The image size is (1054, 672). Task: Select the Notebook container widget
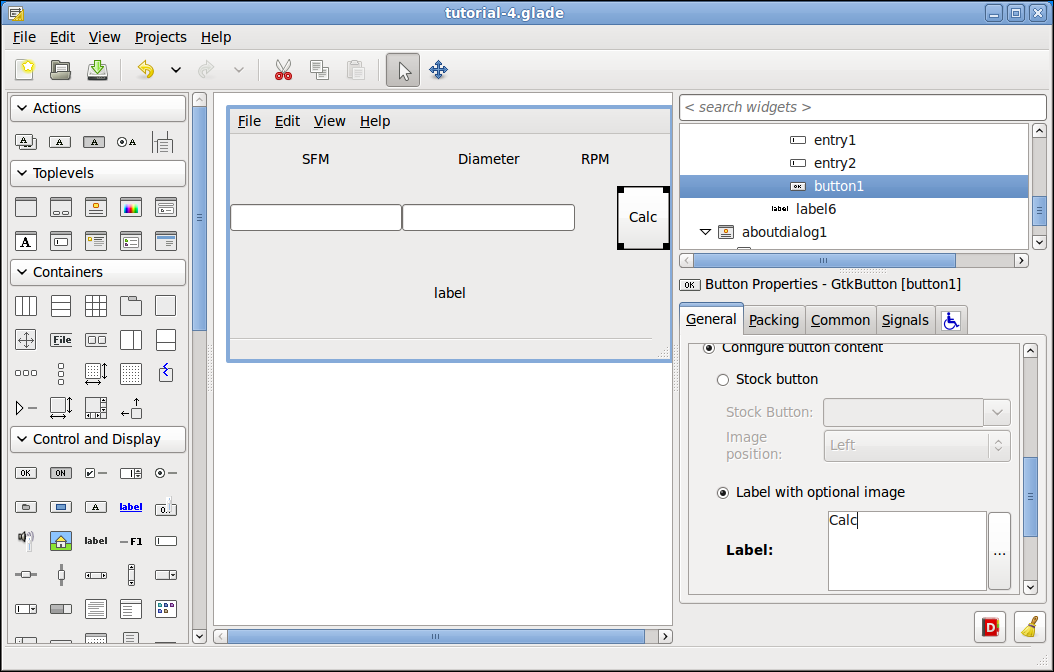[x=131, y=306]
